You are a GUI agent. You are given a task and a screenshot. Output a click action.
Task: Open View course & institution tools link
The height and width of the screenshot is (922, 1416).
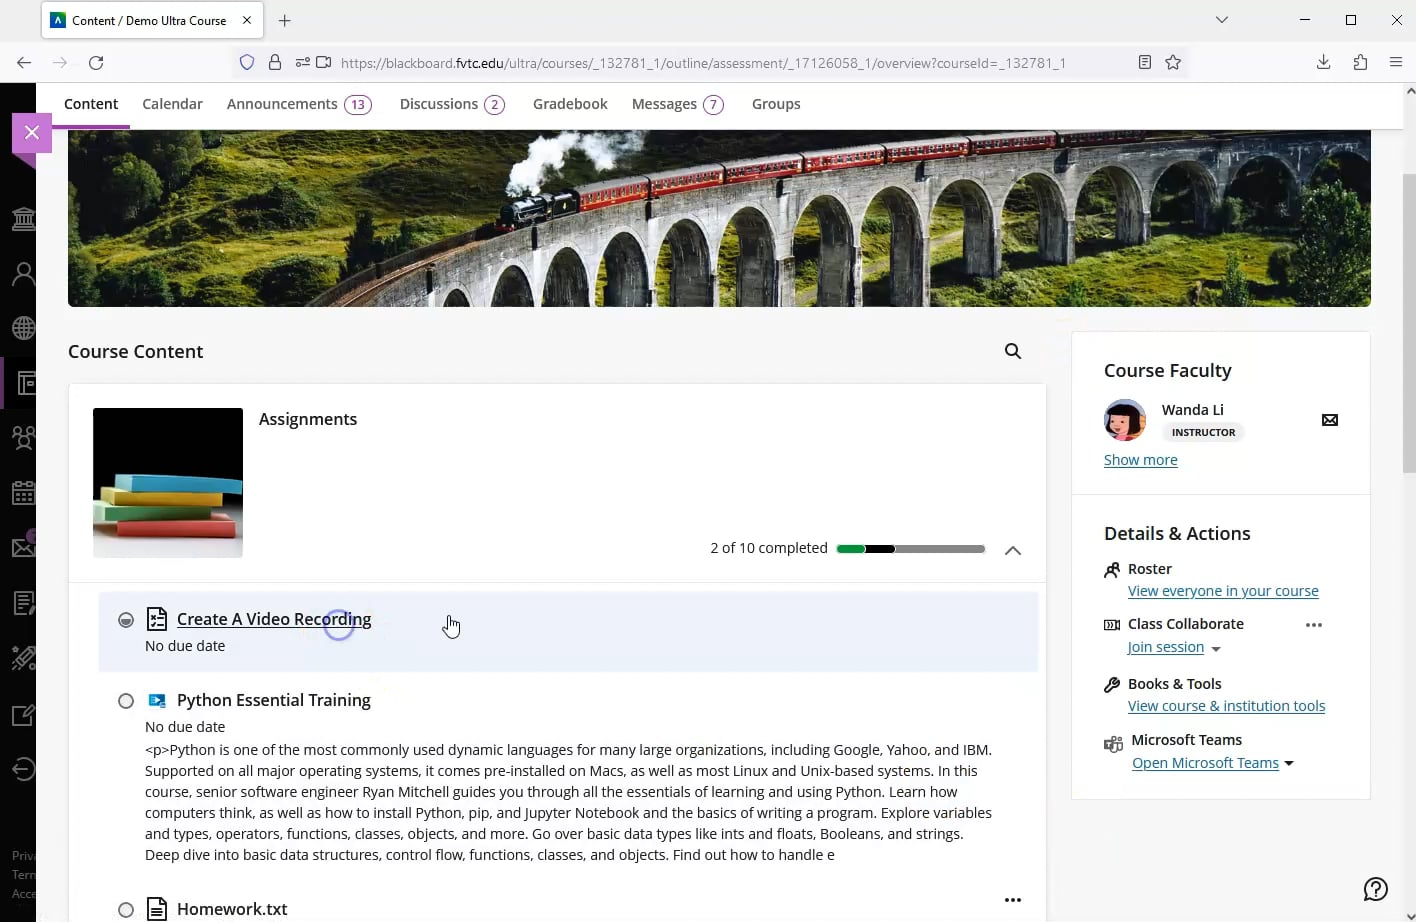pyautogui.click(x=1226, y=706)
